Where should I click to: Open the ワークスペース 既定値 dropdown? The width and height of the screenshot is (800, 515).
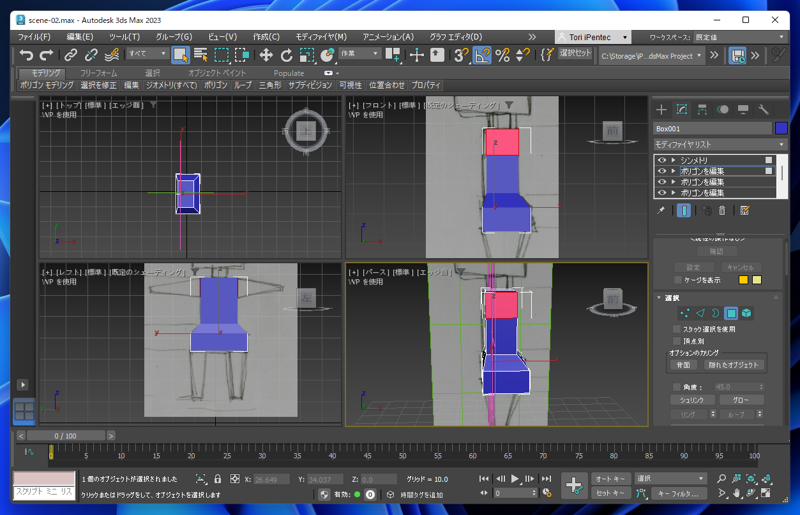(739, 37)
